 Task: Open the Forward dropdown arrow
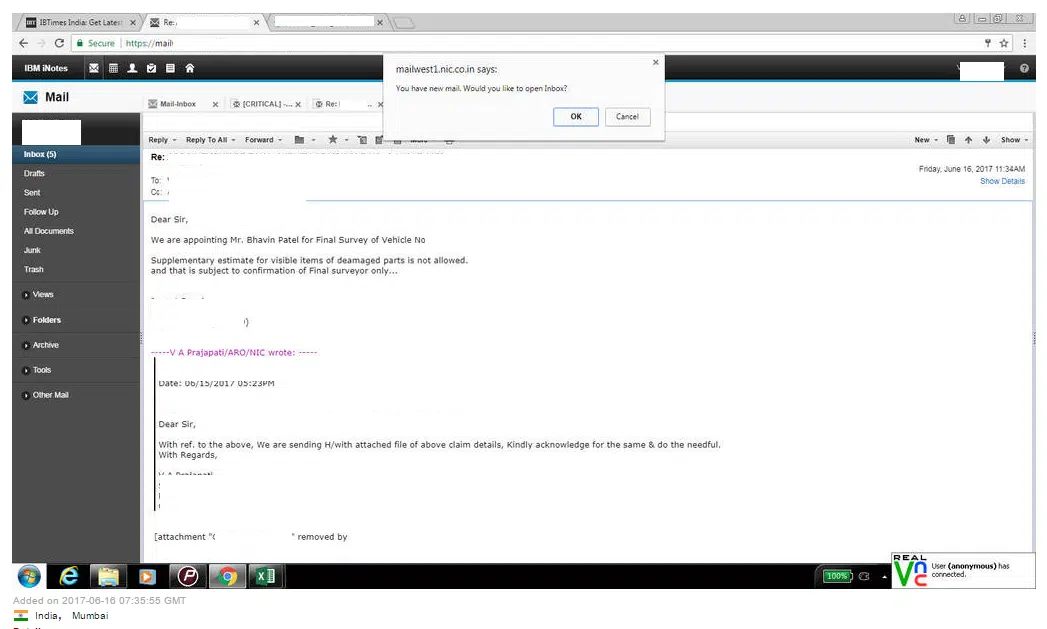(x=280, y=140)
